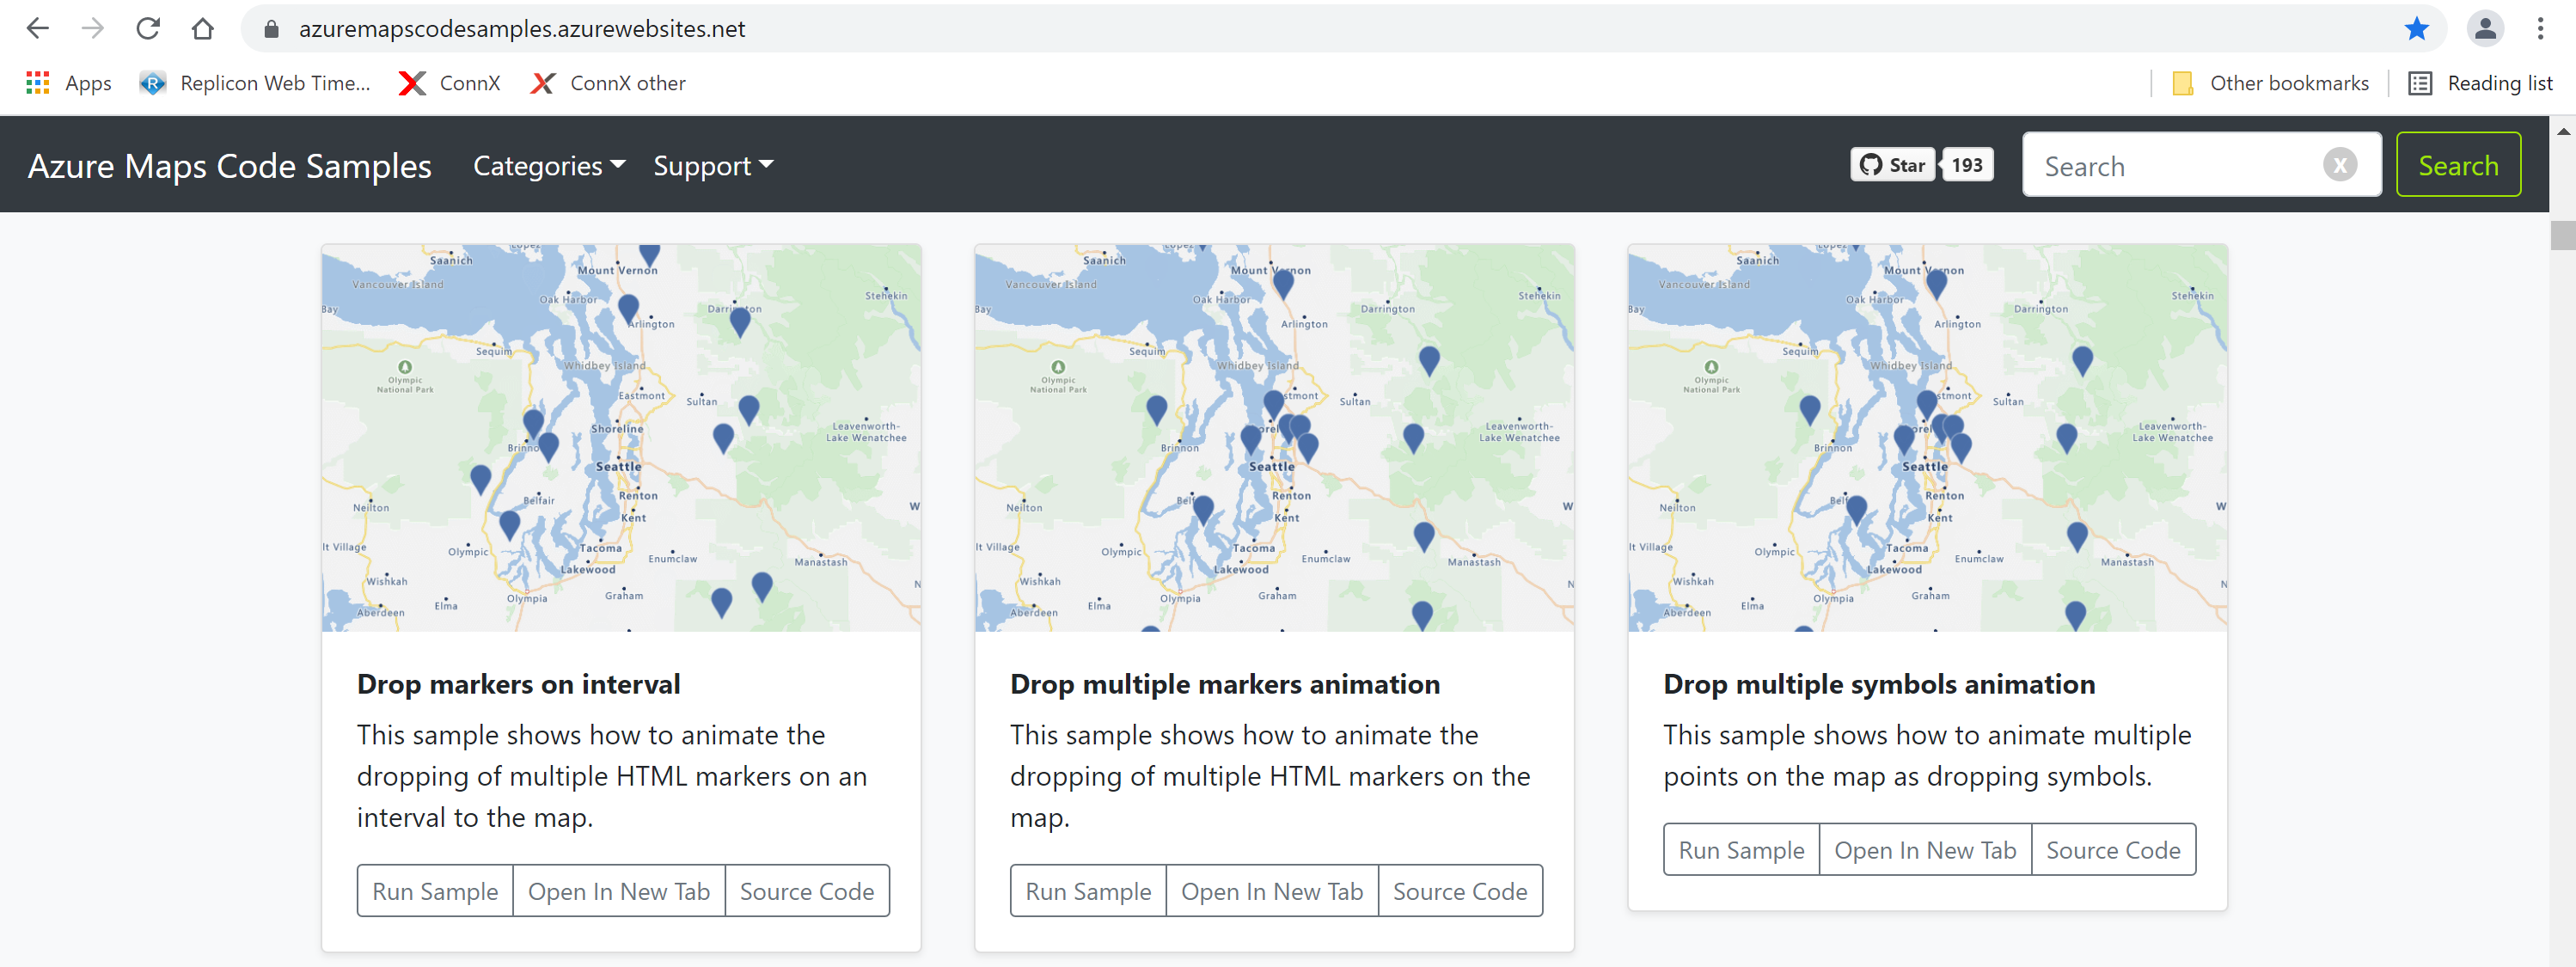2576x967 pixels.
Task: Open the Other bookmarks folder
Action: click(2270, 83)
